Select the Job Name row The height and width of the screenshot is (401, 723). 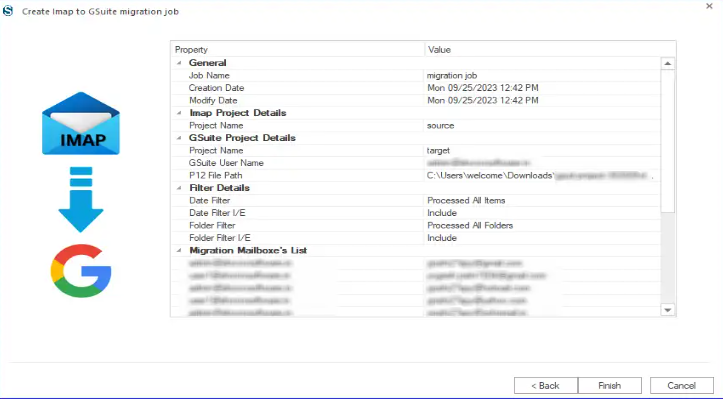tap(416, 76)
